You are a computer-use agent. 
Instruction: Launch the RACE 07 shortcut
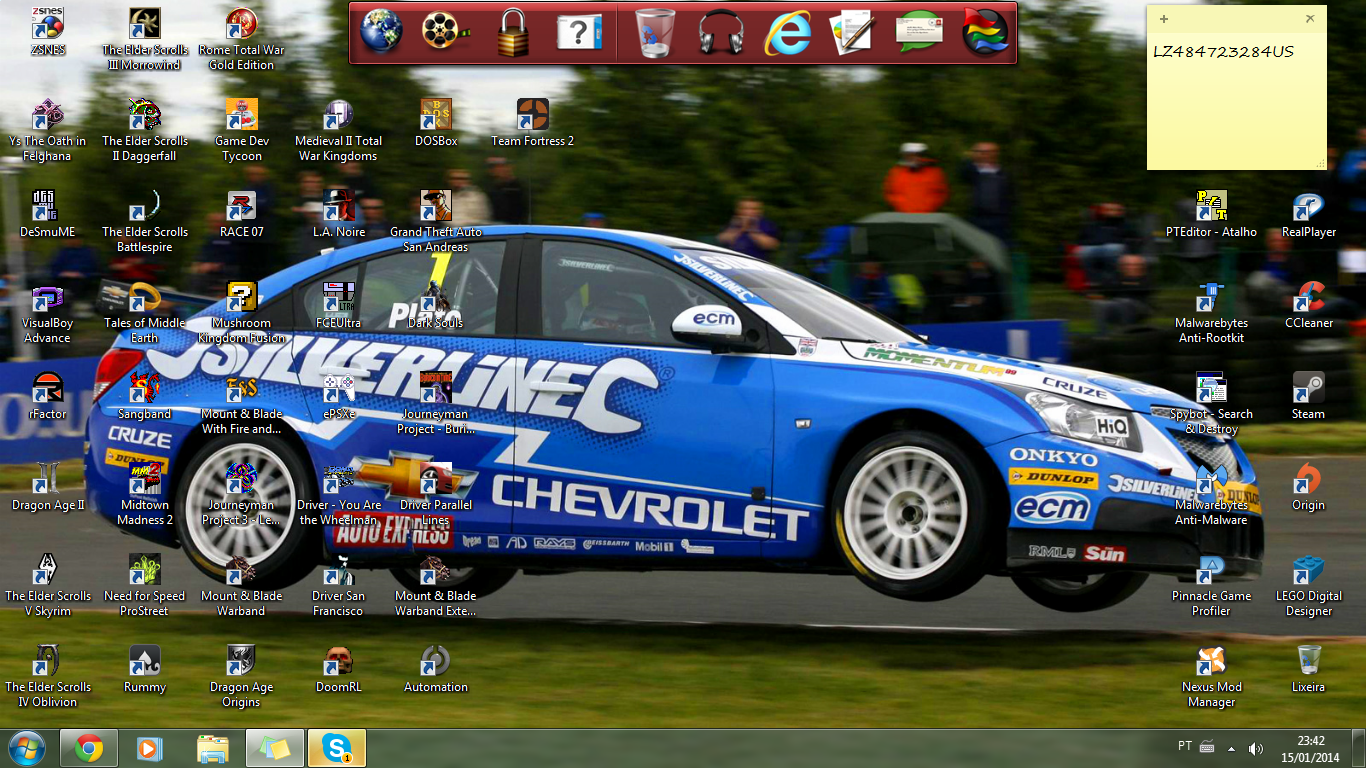click(x=241, y=214)
